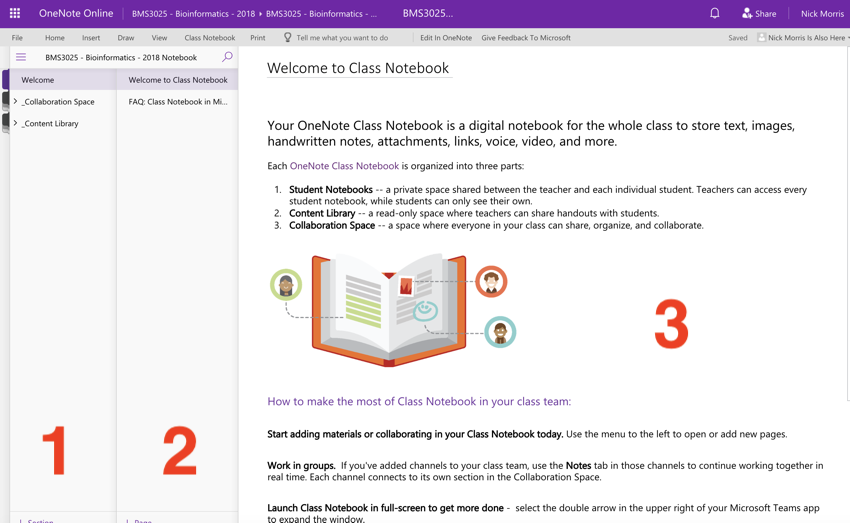Click Give Feedback To Microsoft

(x=526, y=38)
